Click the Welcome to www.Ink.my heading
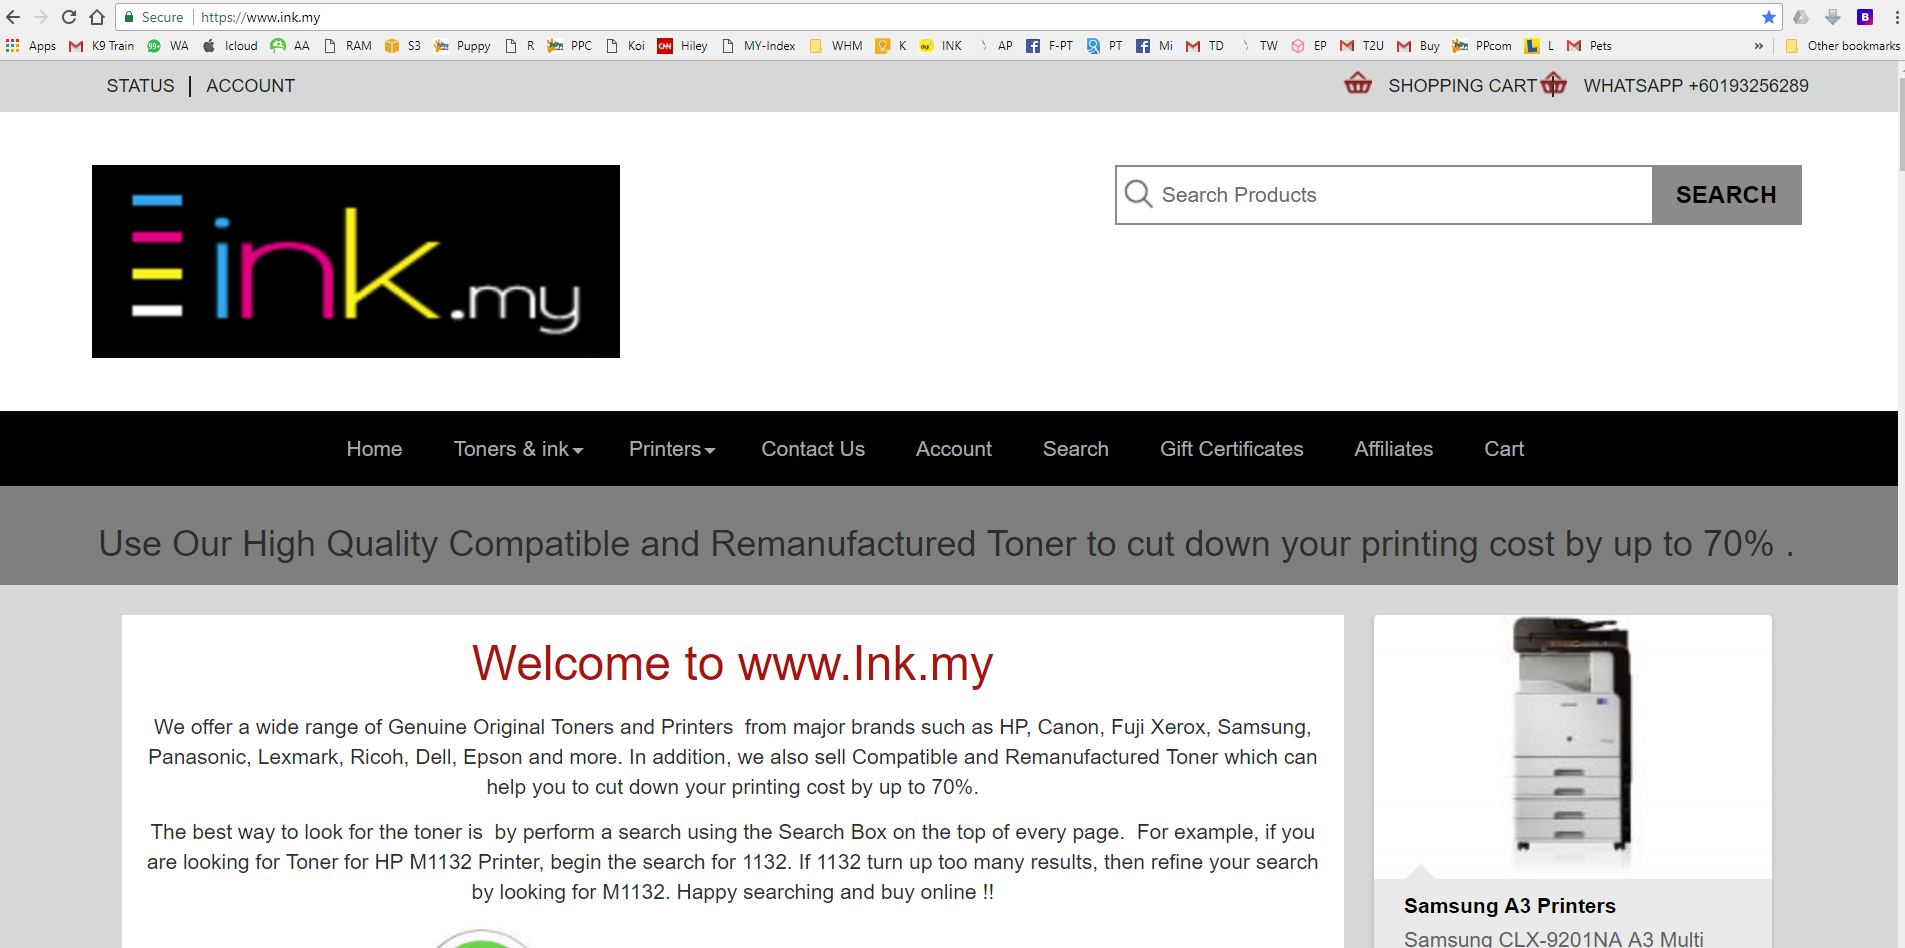Screen dimensions: 1905x948 pyautogui.click(x=733, y=664)
